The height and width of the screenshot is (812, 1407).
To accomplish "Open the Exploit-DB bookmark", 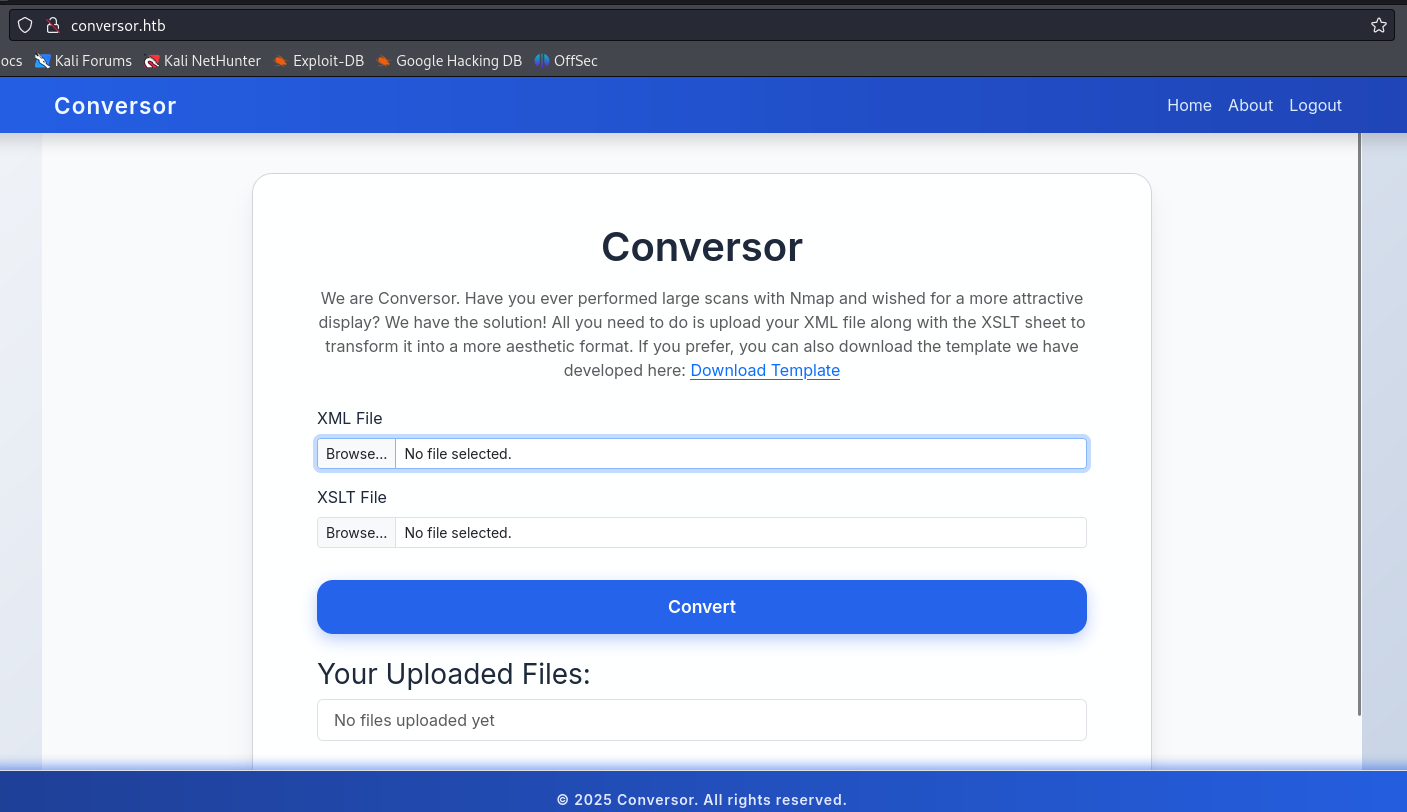I will (x=318, y=61).
